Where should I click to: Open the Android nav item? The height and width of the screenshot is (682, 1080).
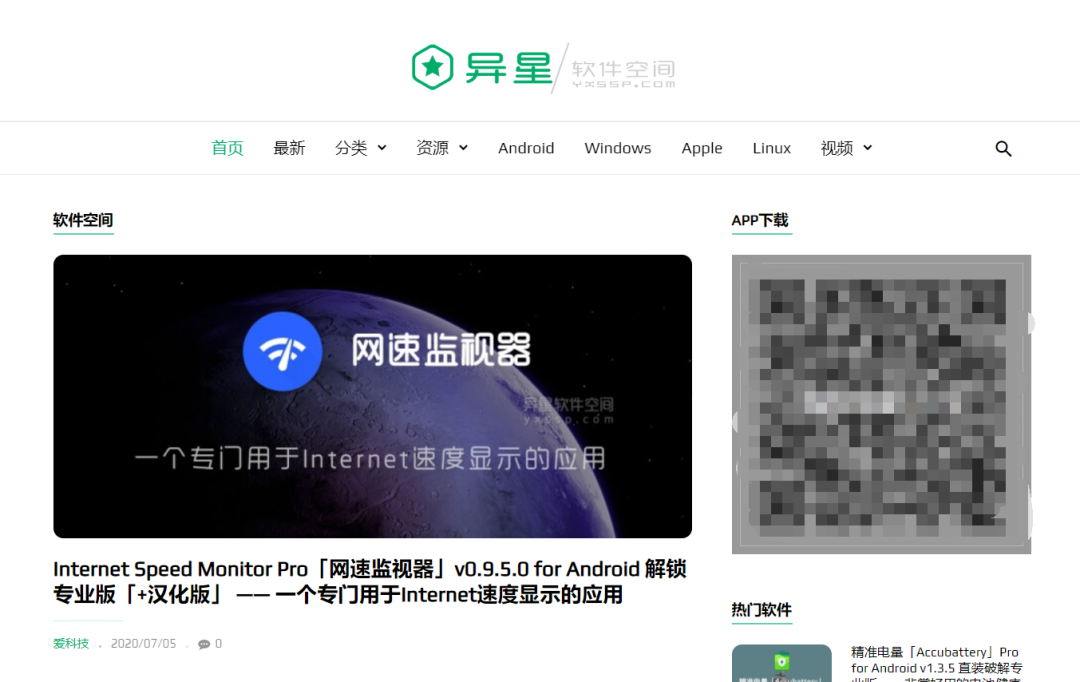coord(526,148)
